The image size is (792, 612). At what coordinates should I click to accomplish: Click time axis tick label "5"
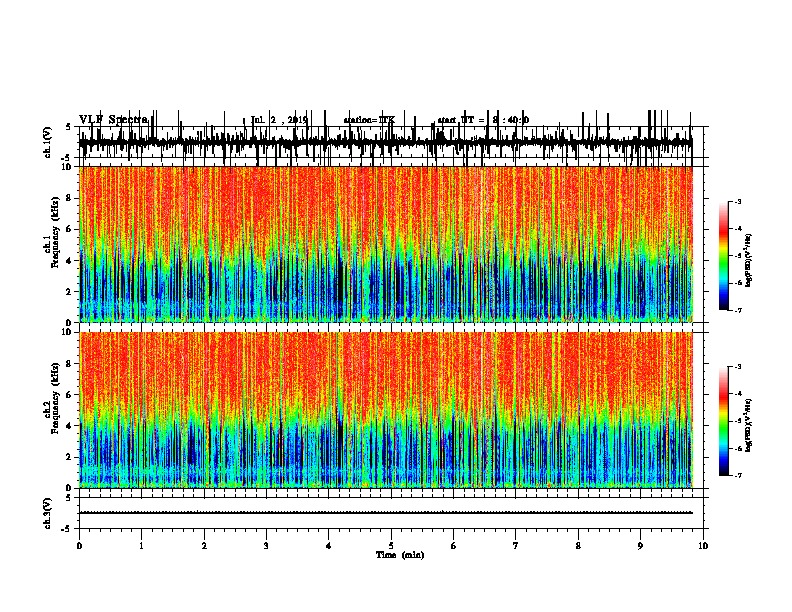pos(391,546)
